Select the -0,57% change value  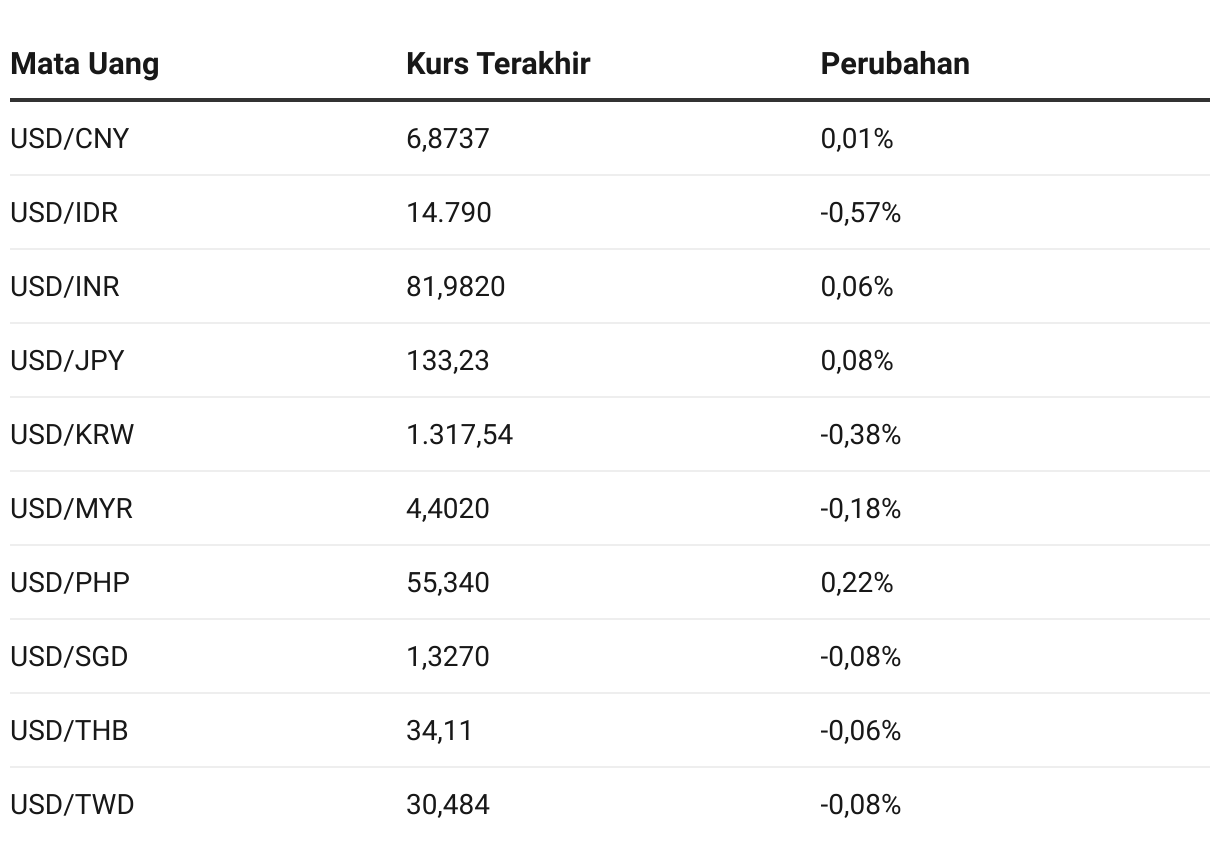(861, 212)
